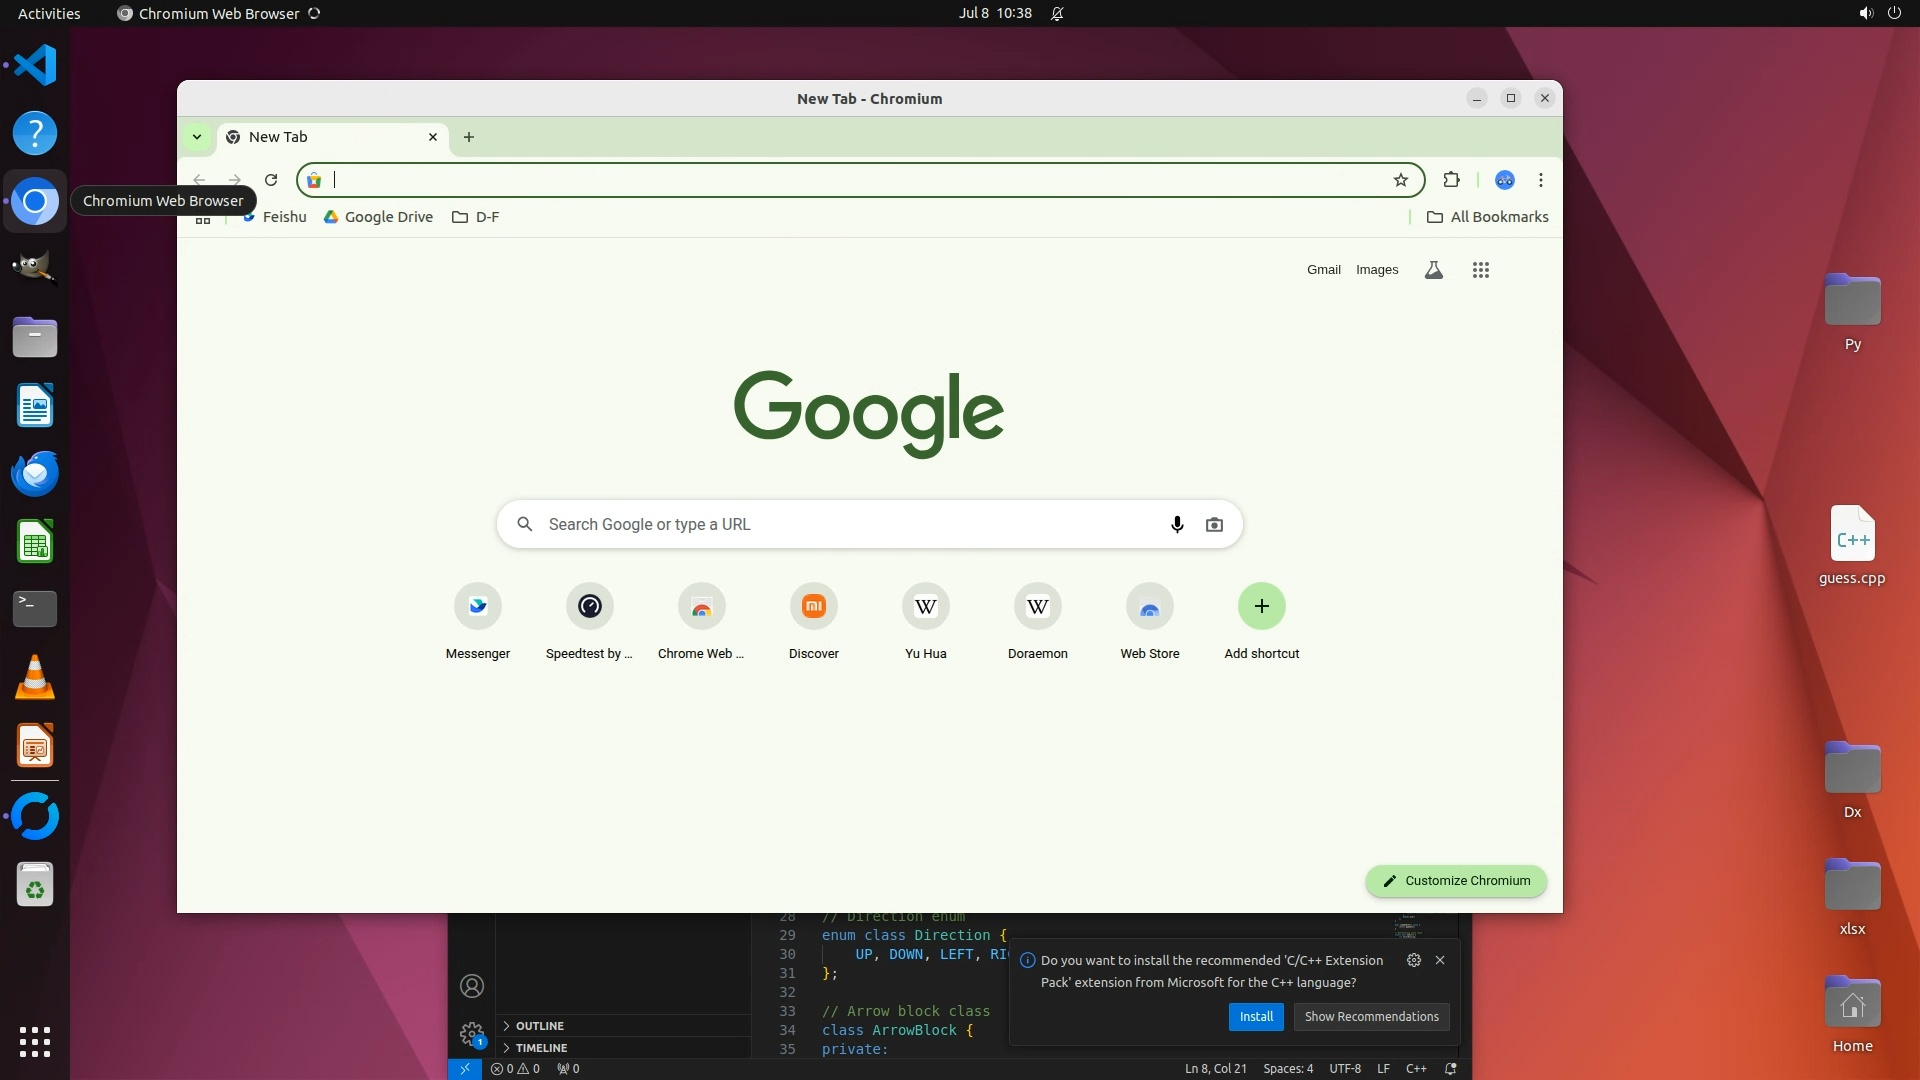Expand the TIMELINE section in VS Code
1920x1080 pixels.
[541, 1048]
